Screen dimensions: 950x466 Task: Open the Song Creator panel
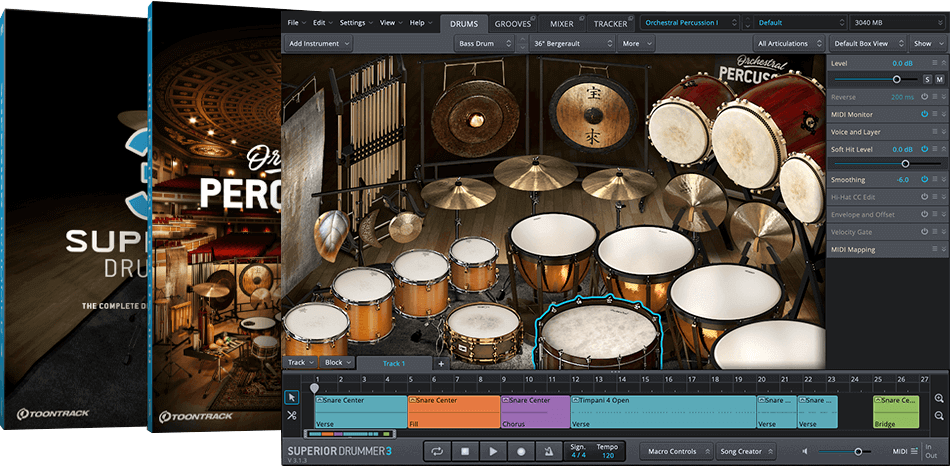[x=747, y=451]
